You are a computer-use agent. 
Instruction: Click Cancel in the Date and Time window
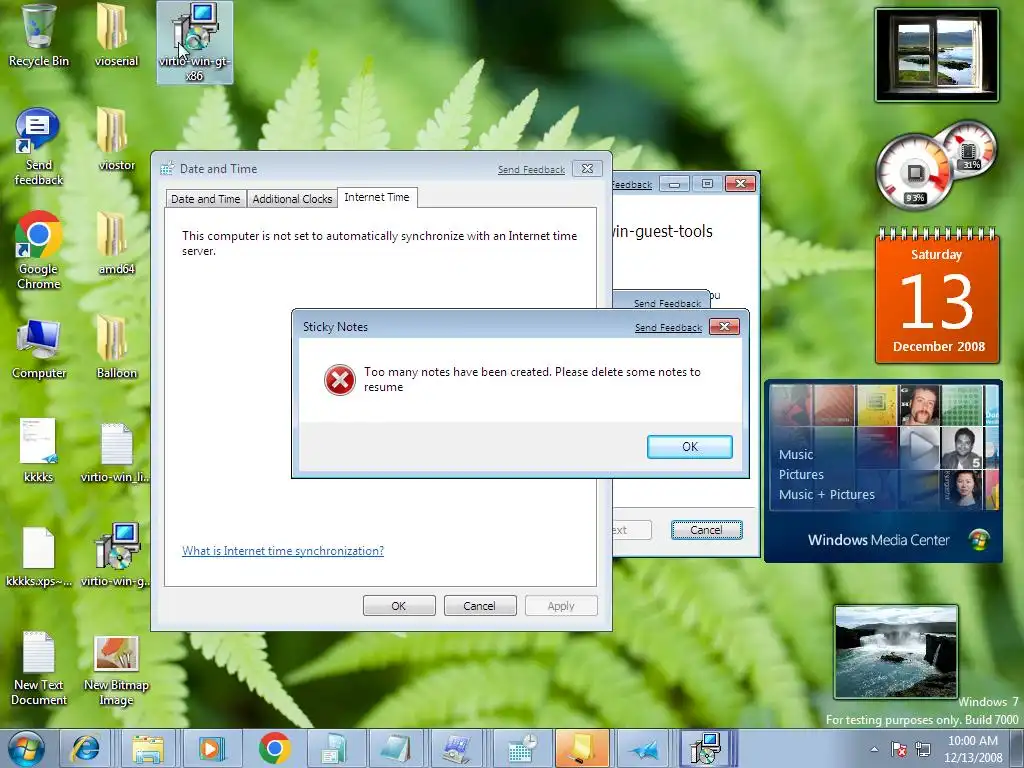click(480, 606)
